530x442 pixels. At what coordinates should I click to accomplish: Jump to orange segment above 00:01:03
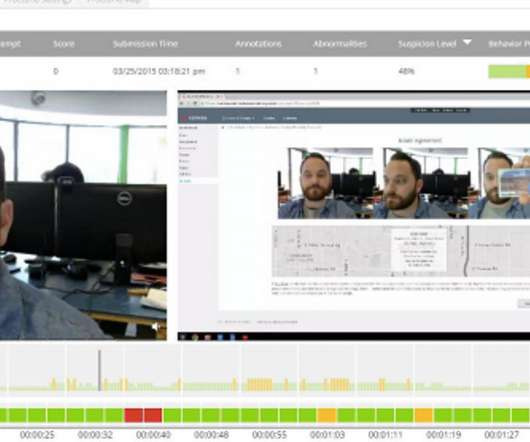point(327,415)
